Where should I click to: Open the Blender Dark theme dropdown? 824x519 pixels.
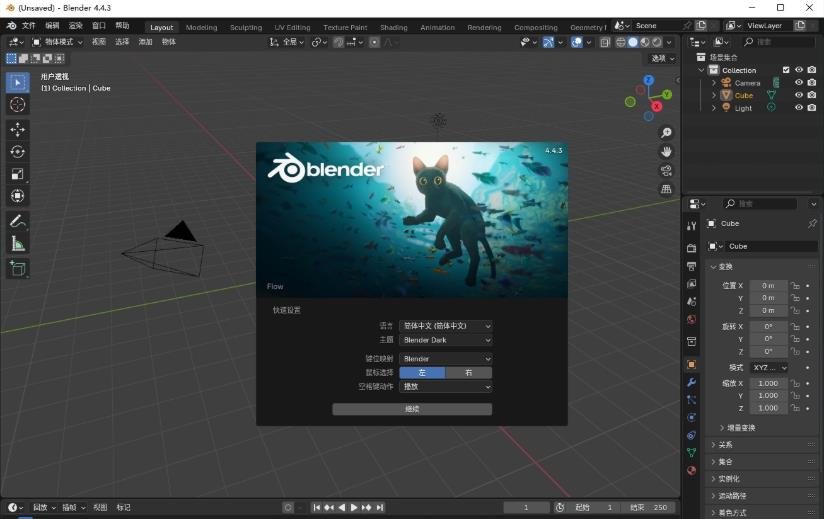446,340
